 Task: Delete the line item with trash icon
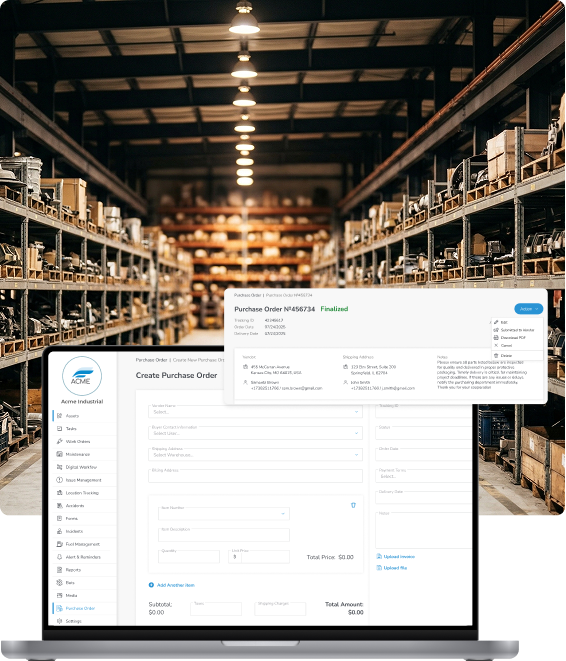[x=353, y=505]
